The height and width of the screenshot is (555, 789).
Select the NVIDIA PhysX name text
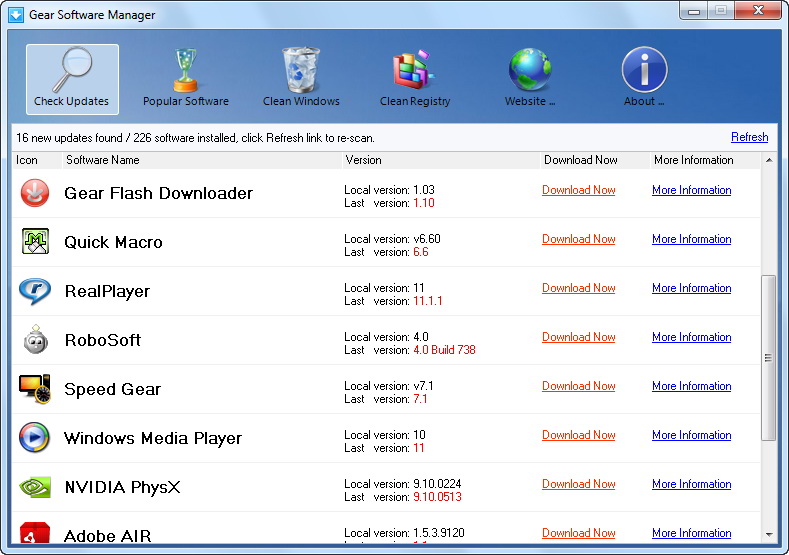point(122,487)
